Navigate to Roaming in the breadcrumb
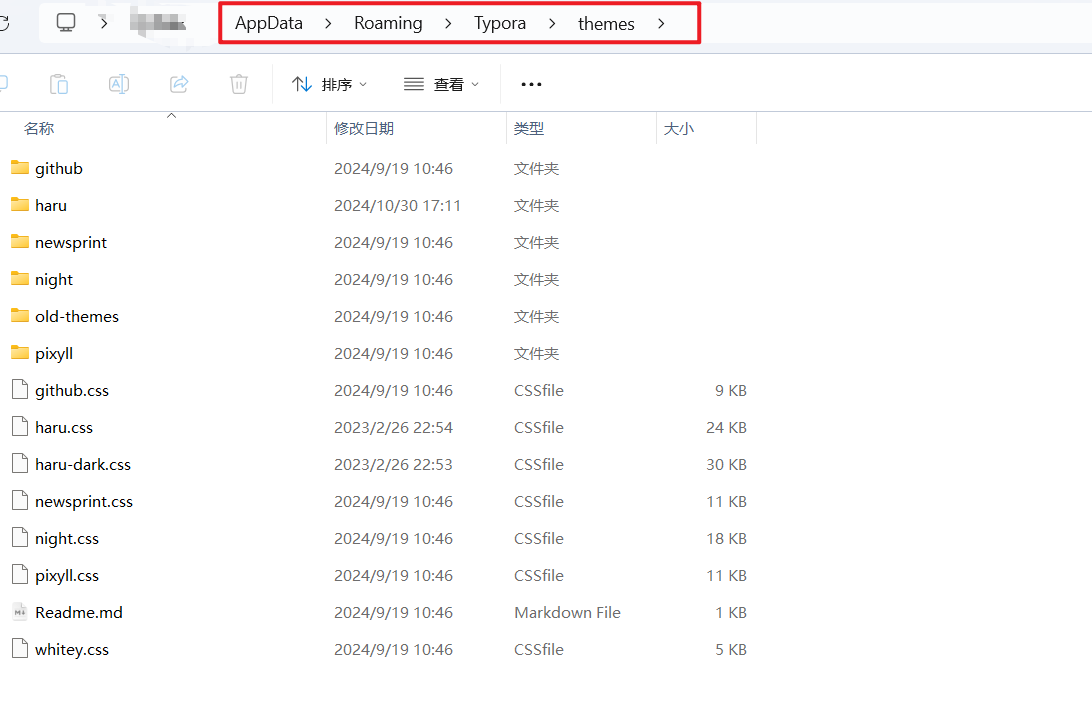 click(x=388, y=23)
